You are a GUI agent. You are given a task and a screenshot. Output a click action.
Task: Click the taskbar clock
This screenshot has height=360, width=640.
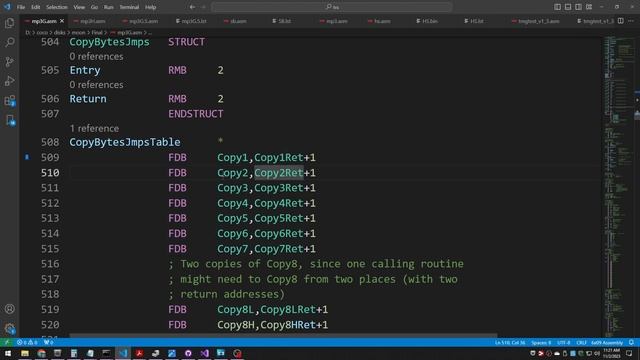point(611,353)
